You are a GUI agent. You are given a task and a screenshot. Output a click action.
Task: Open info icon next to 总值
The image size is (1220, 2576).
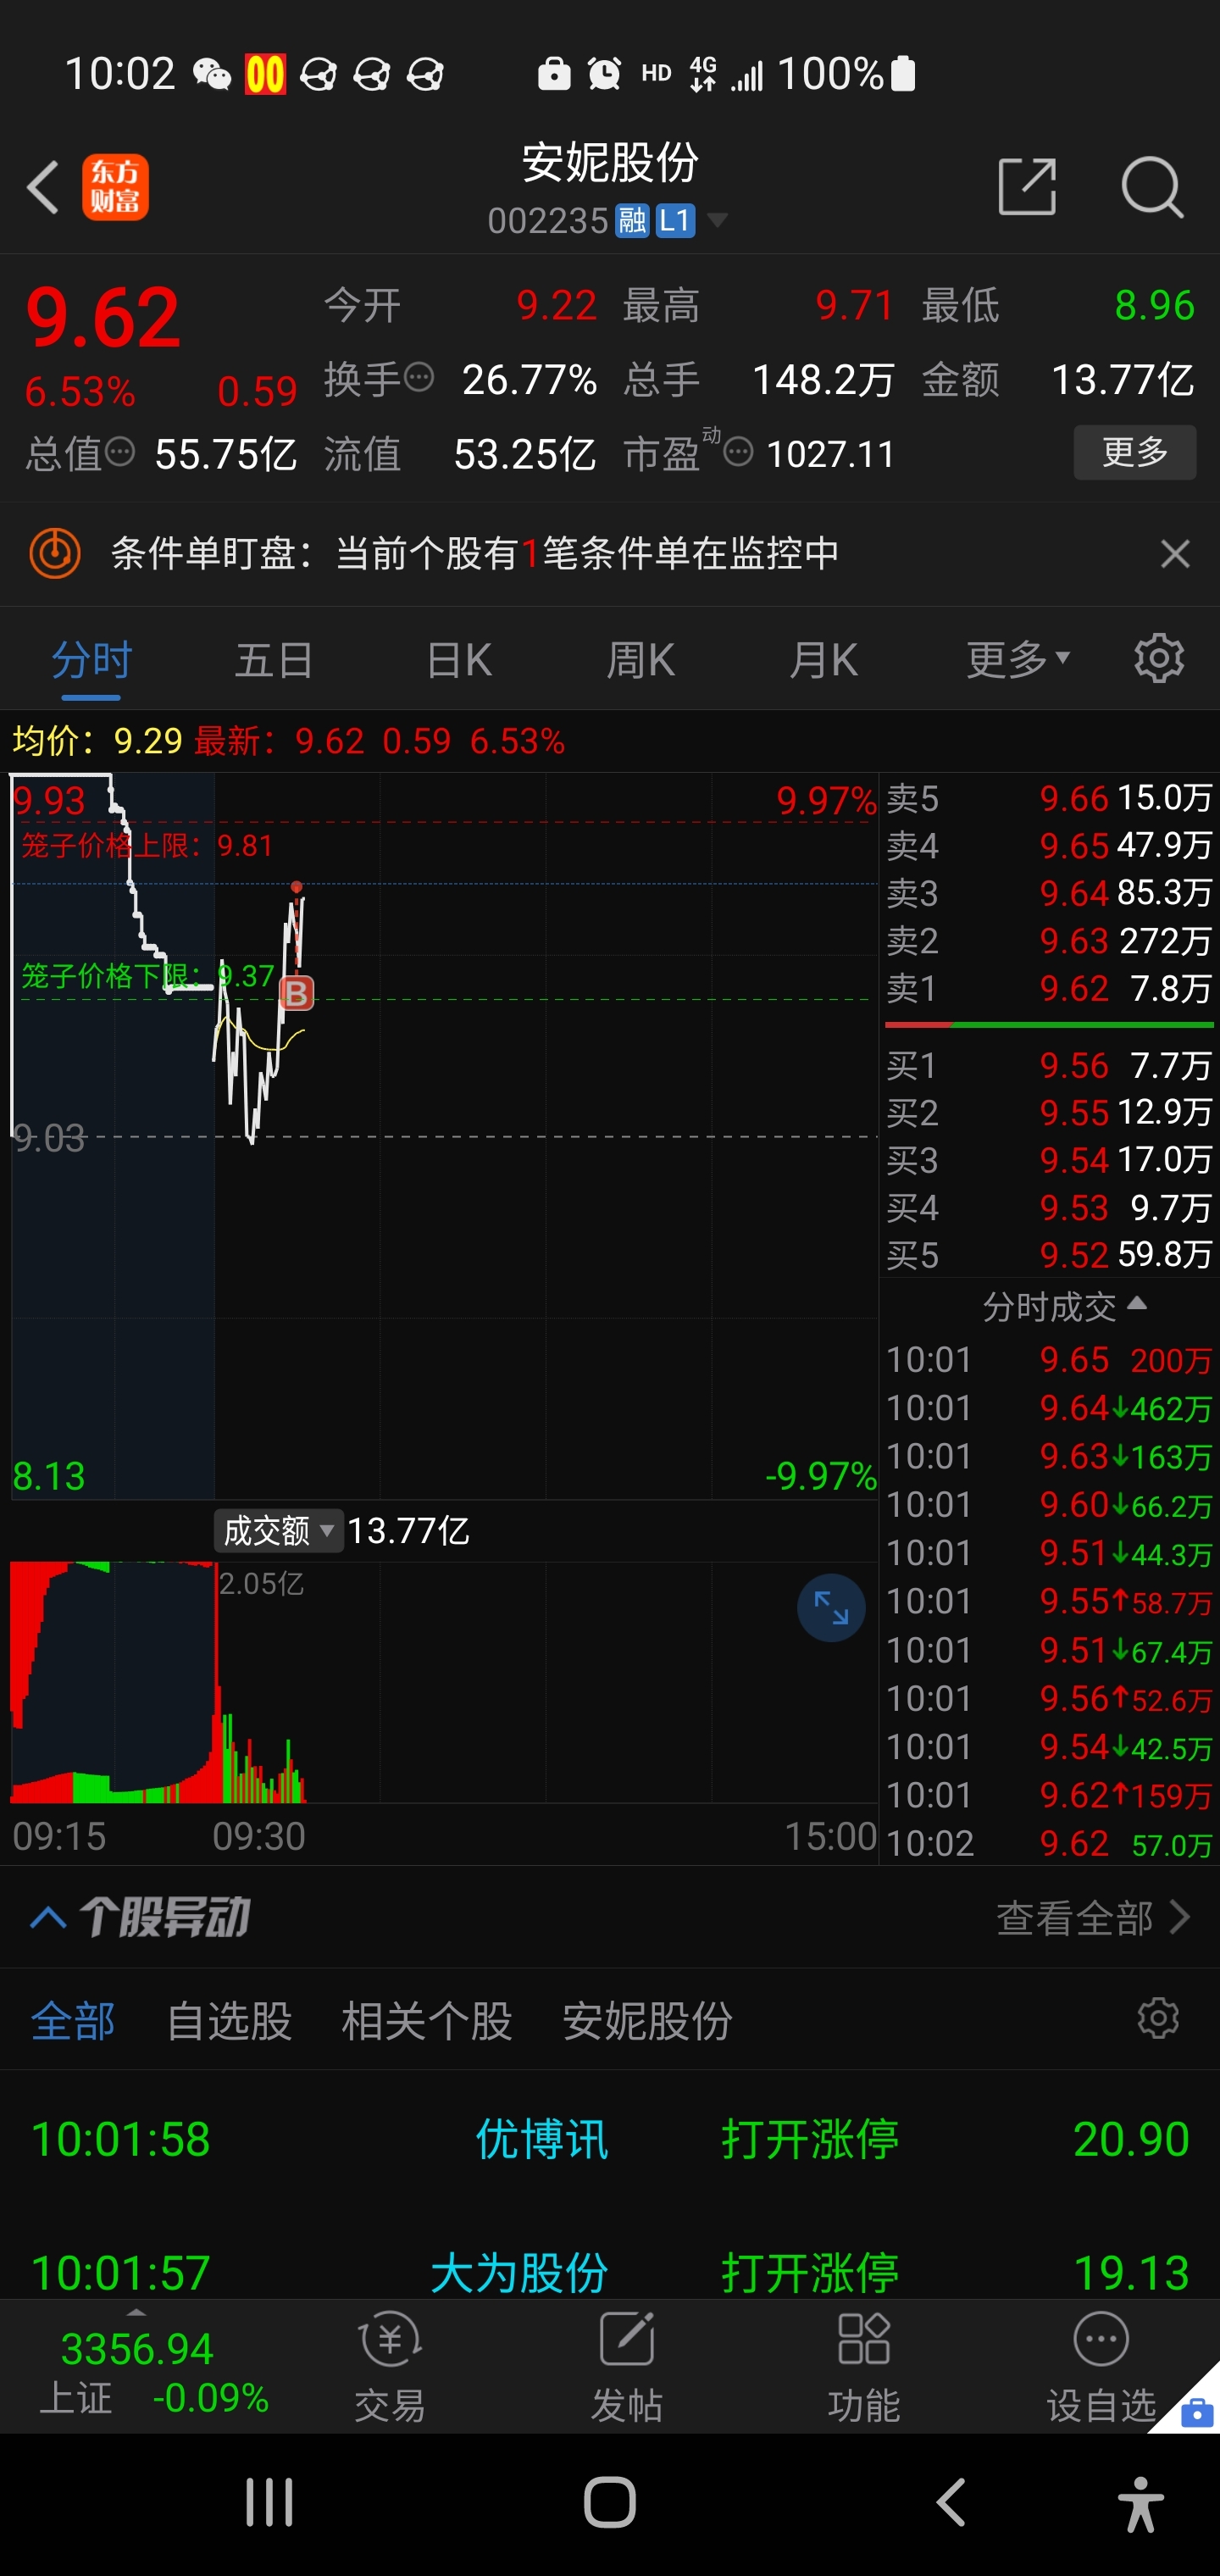click(x=119, y=453)
